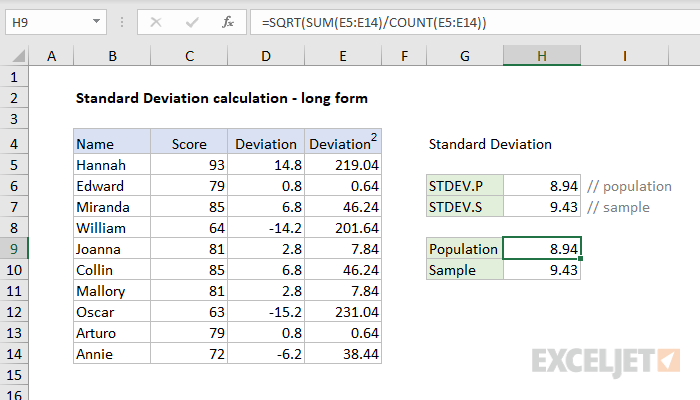
Task: Select row 5 header
Action: click(x=15, y=165)
